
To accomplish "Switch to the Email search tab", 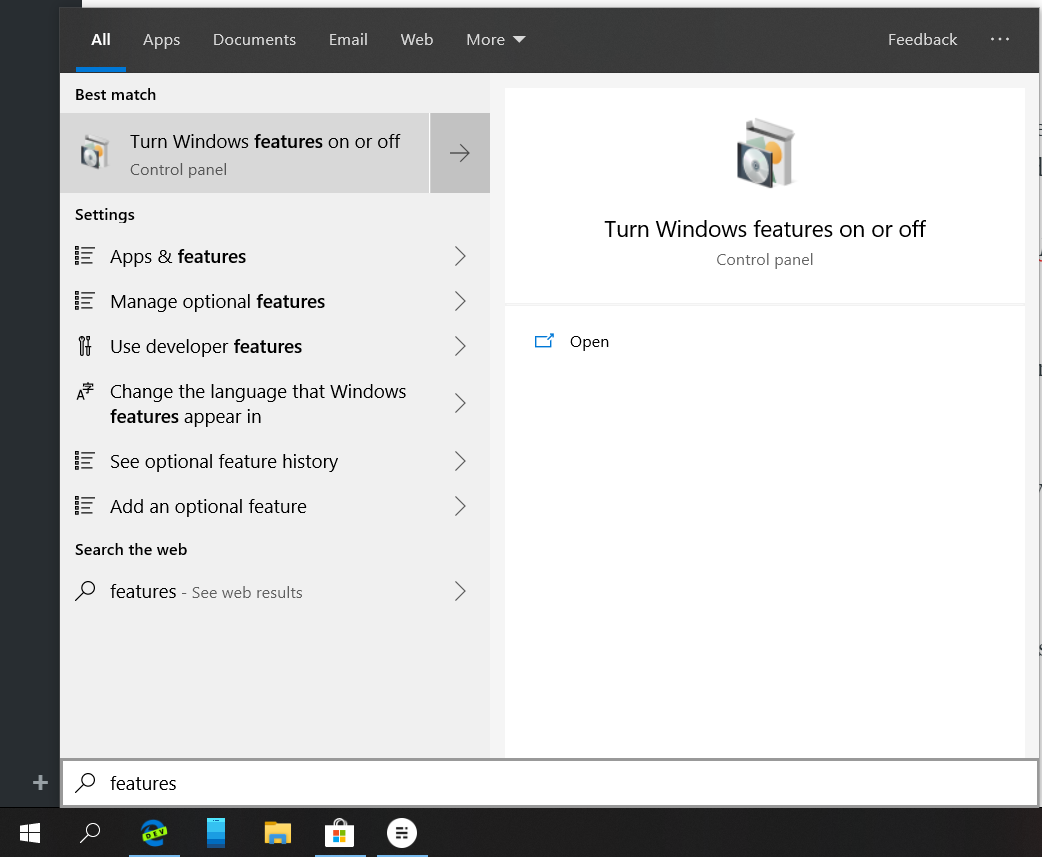I will click(x=348, y=39).
